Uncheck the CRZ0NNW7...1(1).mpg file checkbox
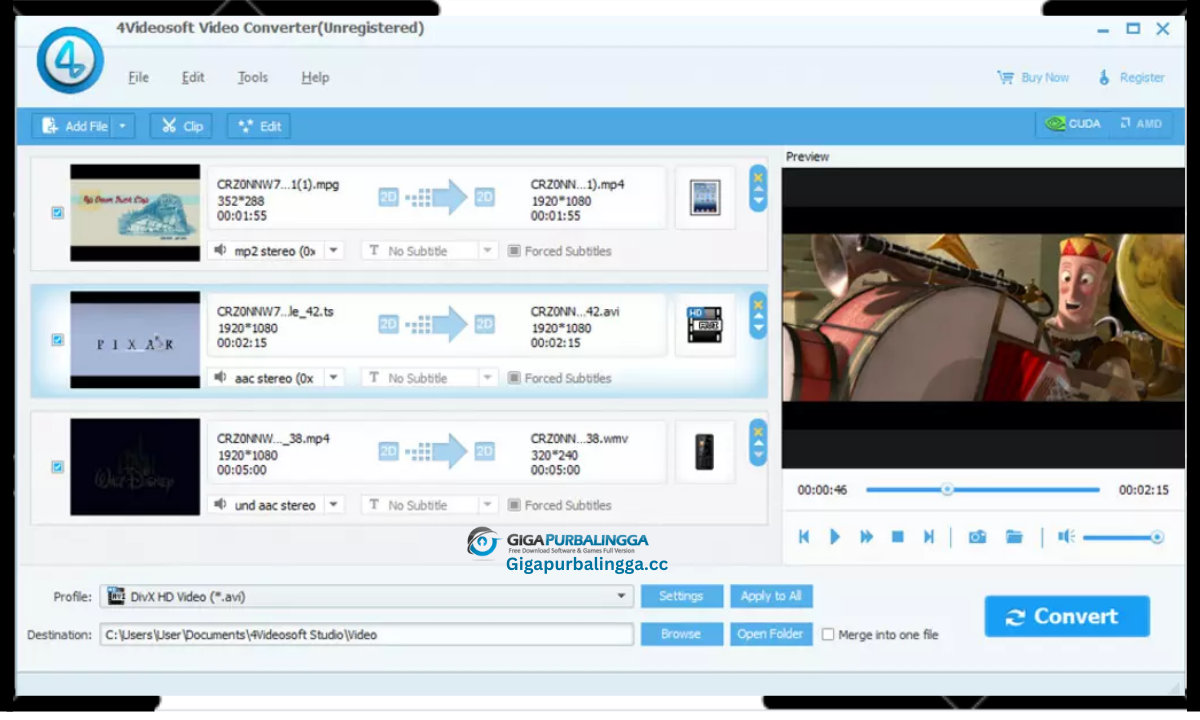1200x720 pixels. [x=57, y=212]
